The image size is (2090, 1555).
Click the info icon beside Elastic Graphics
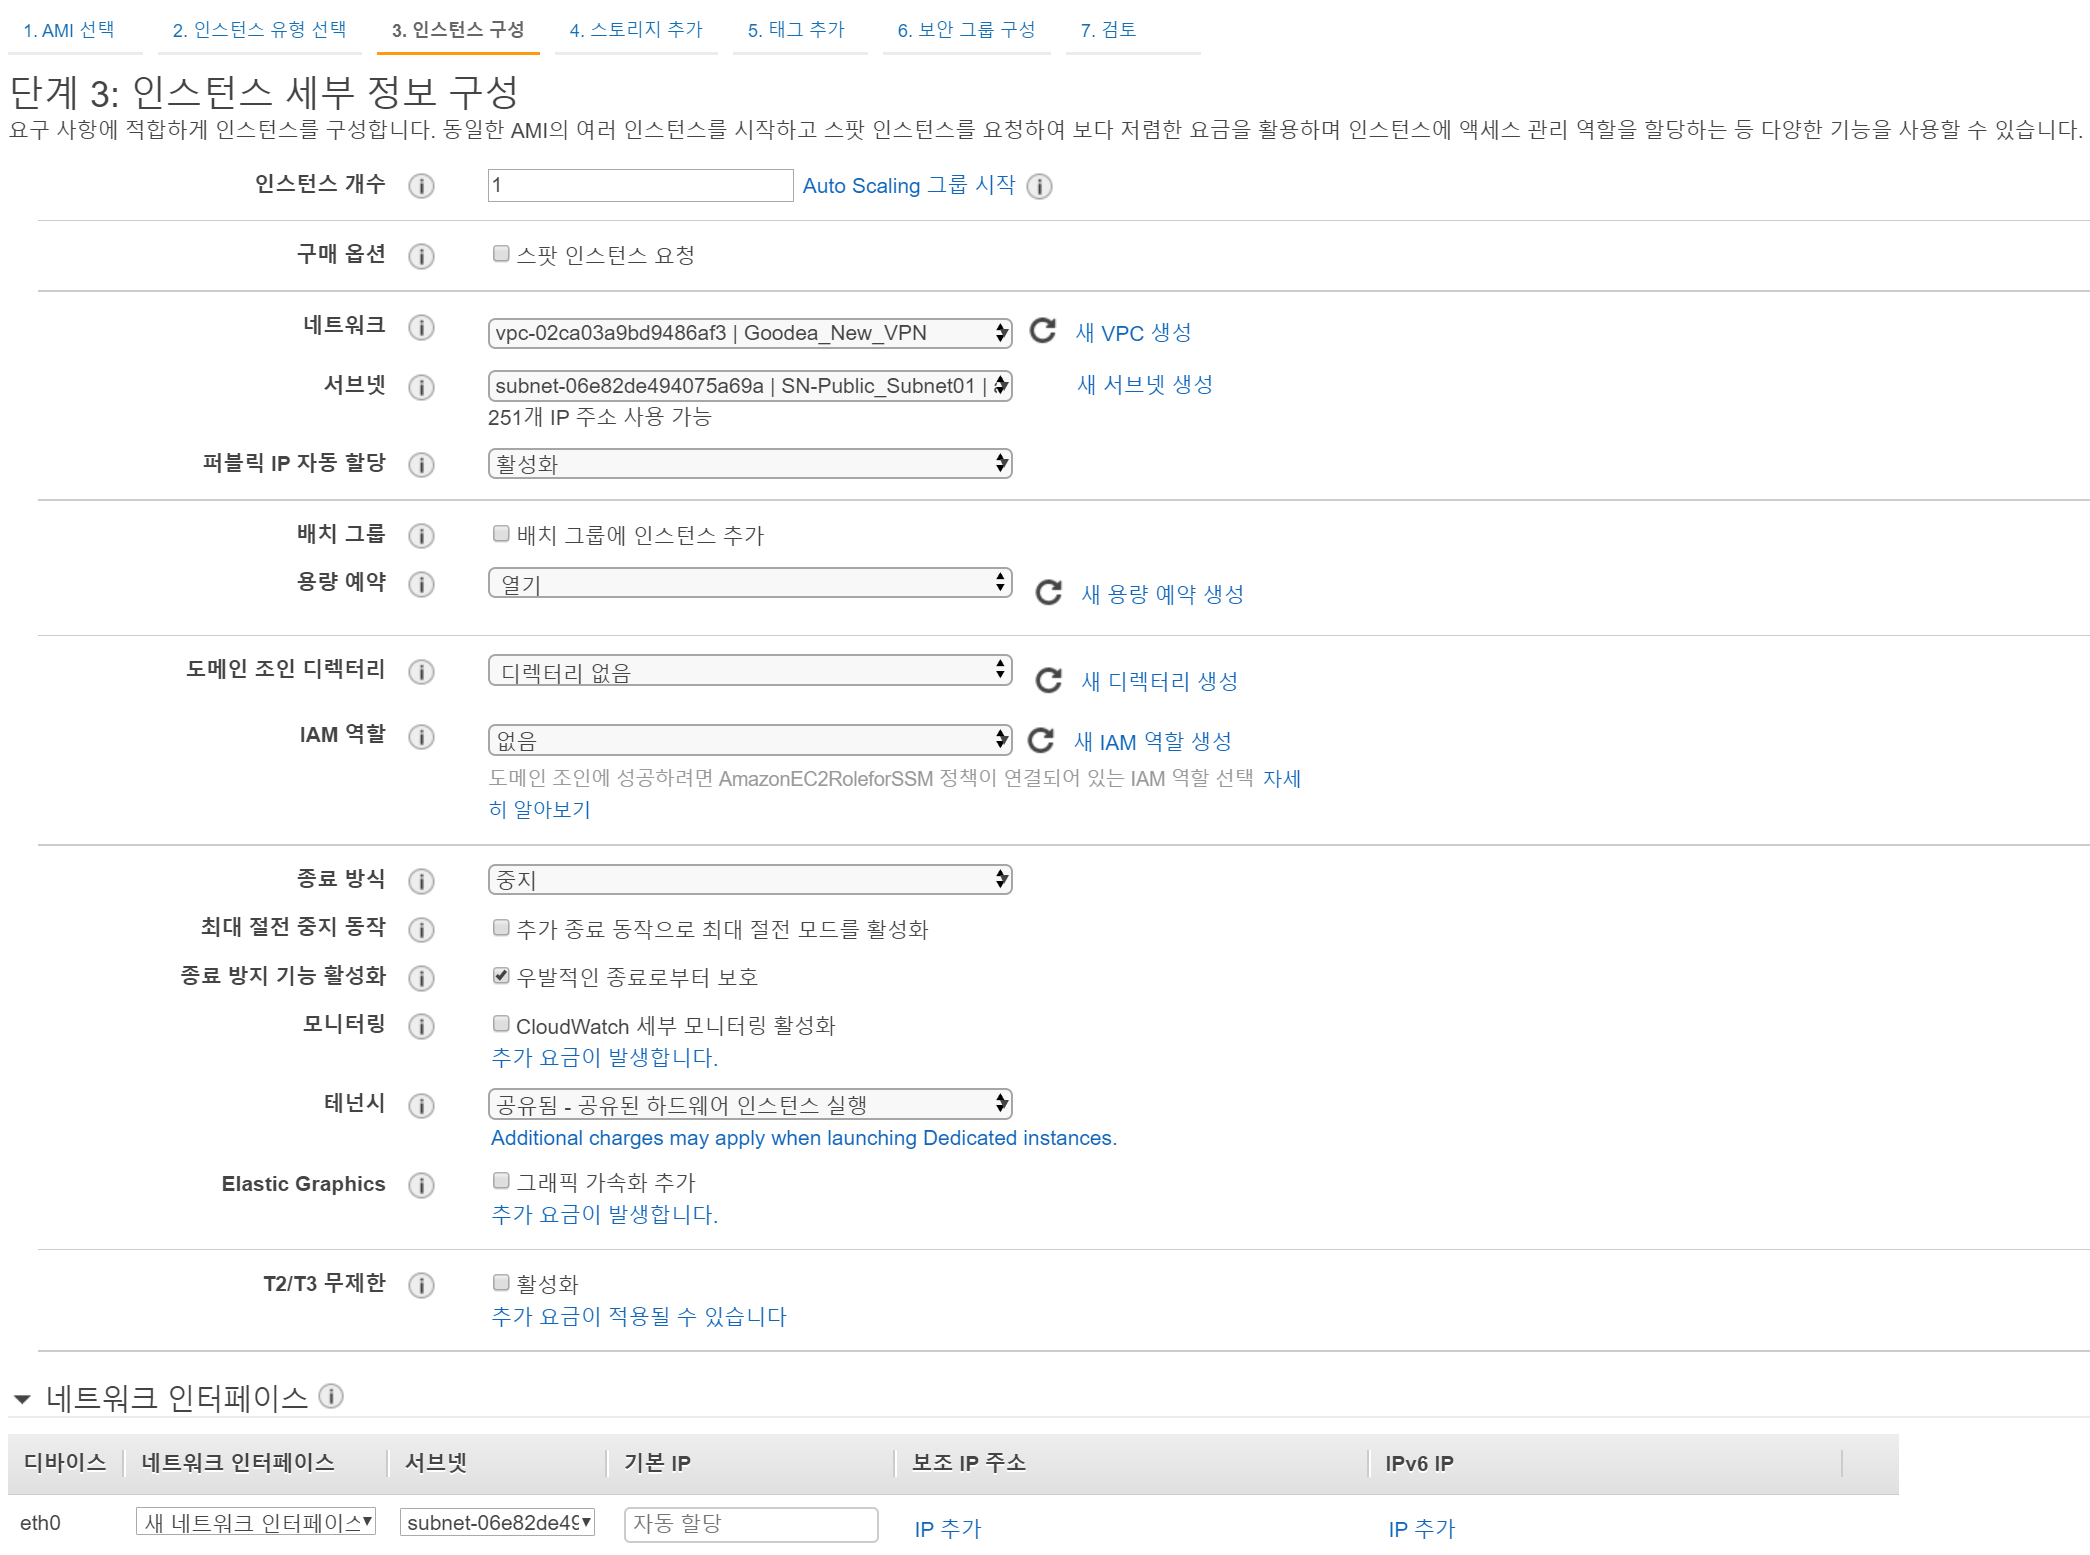point(422,1185)
